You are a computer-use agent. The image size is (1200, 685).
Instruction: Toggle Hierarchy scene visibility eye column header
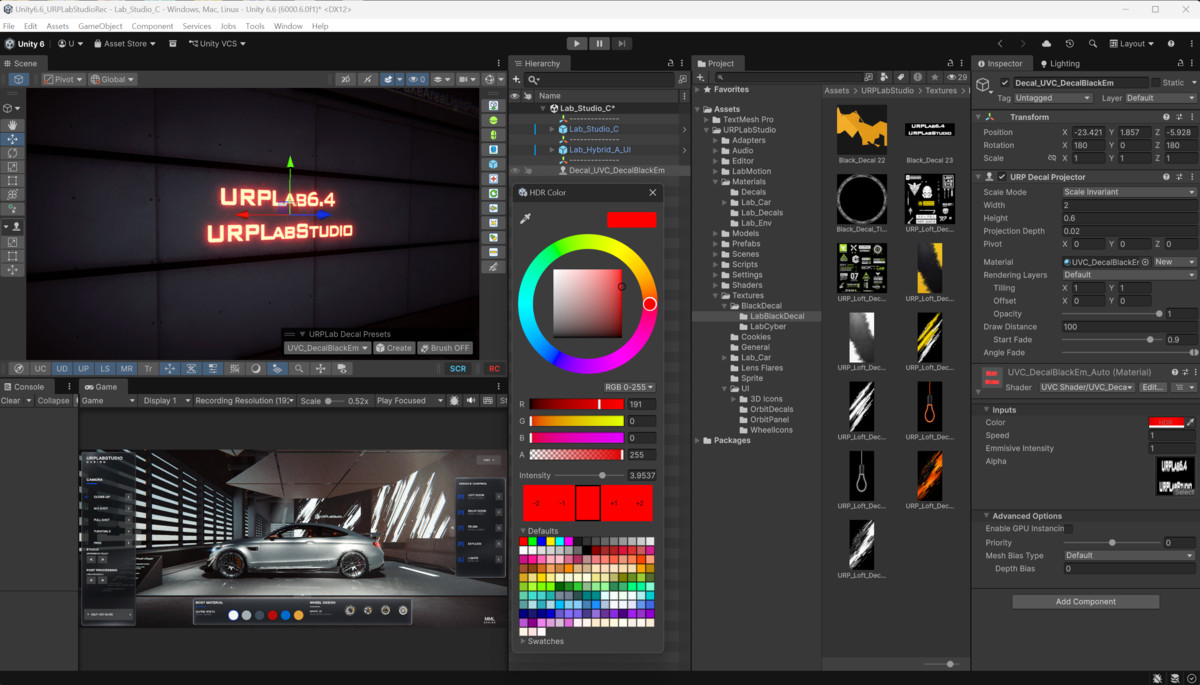click(x=515, y=96)
